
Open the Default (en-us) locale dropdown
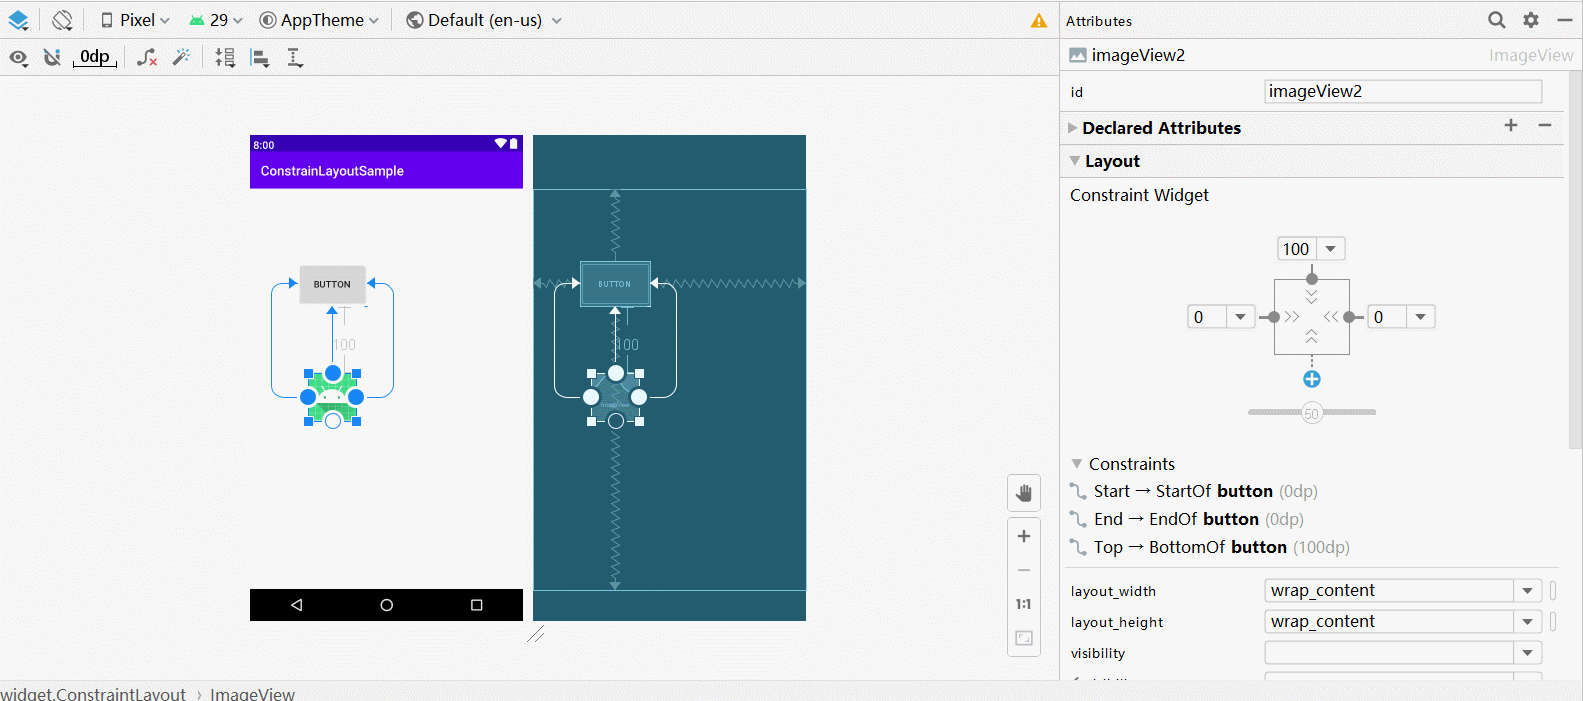tap(484, 20)
